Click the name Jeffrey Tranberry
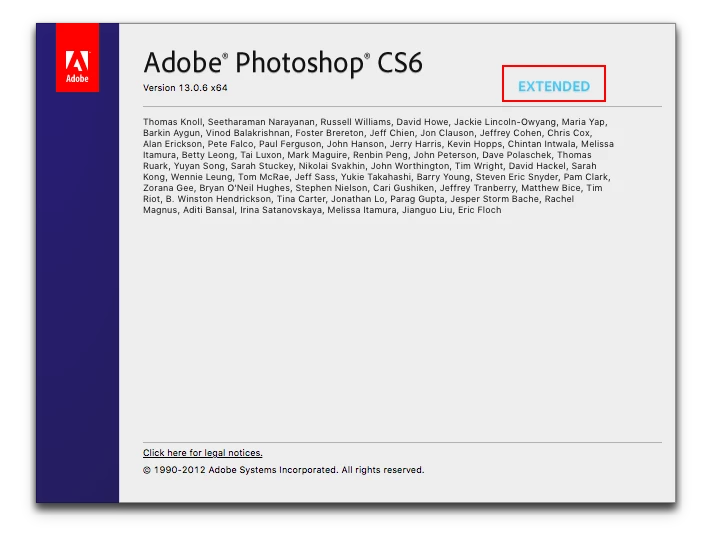 tap(478, 188)
